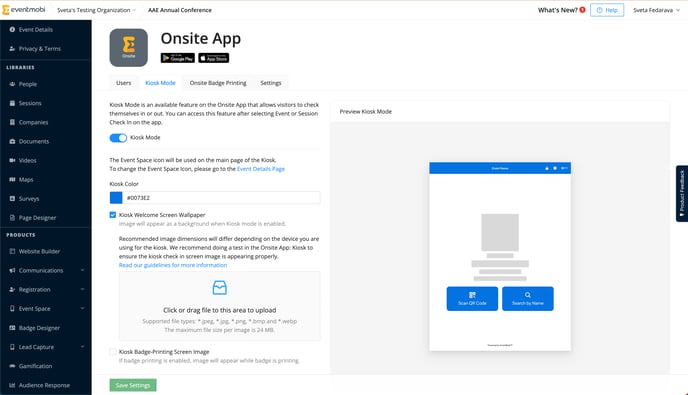The image size is (688, 395).
Task: Open Sveta's Testing Organization dropdown
Action: point(97,10)
